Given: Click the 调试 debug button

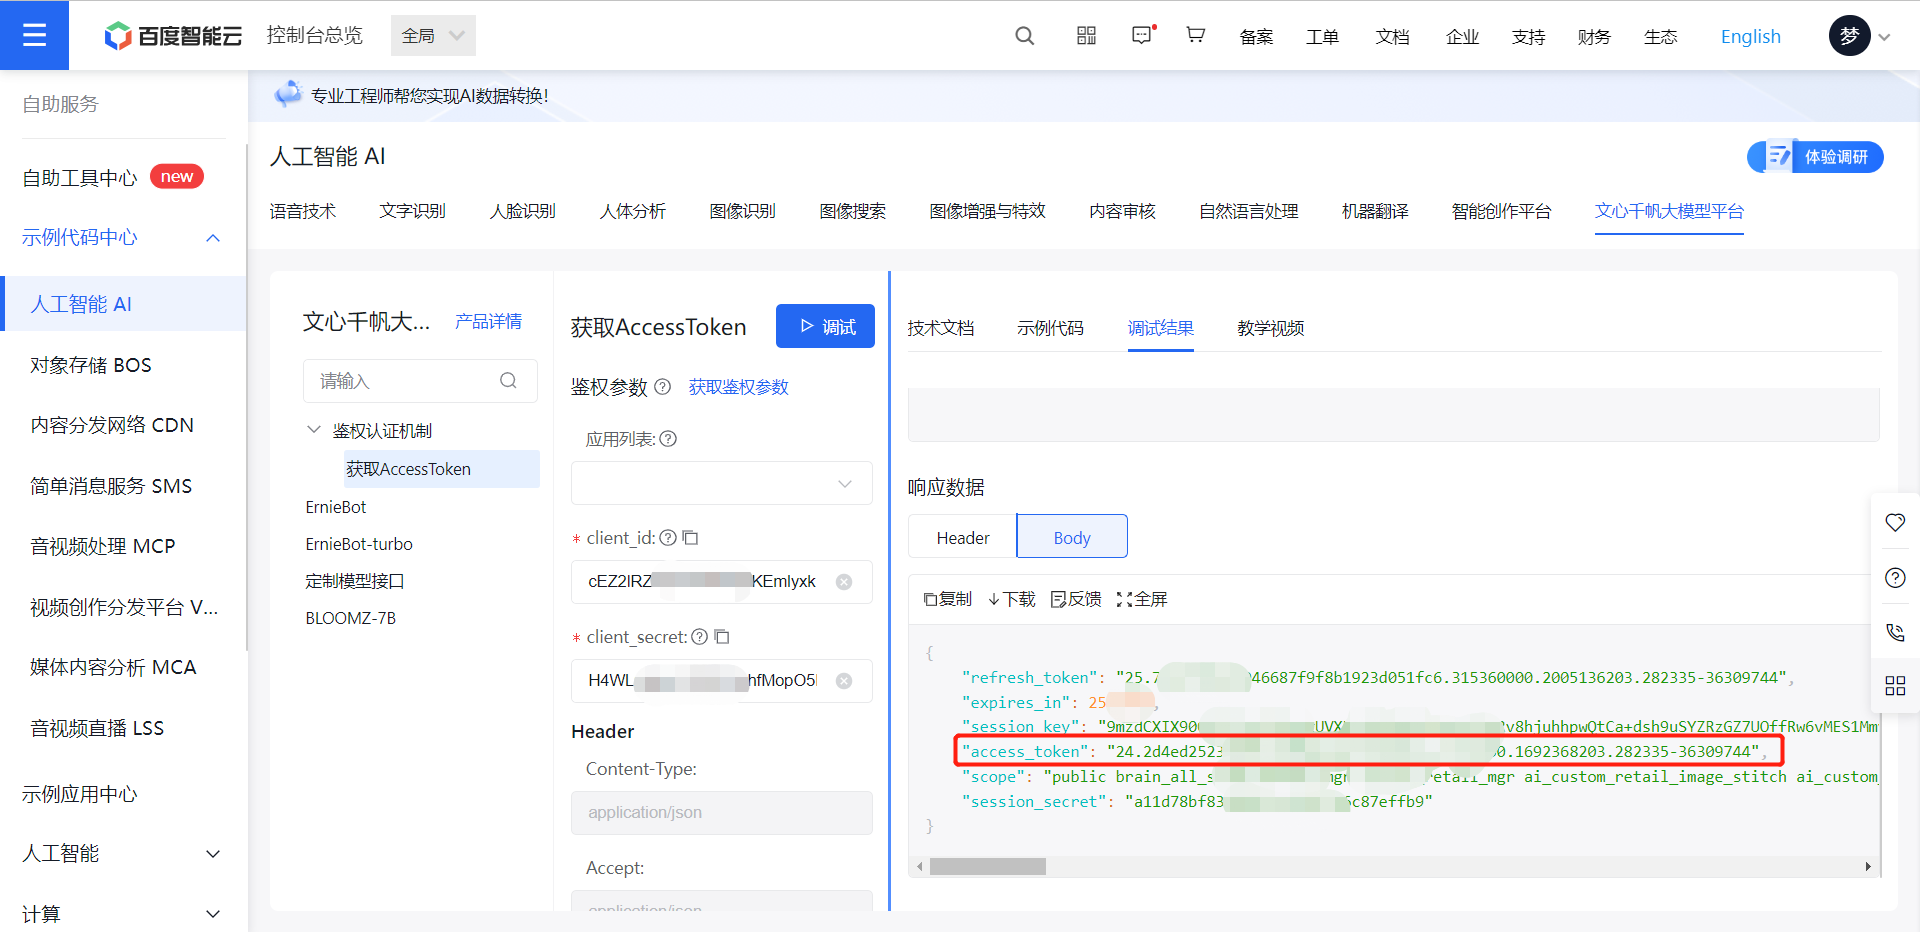Looking at the screenshot, I should coord(825,326).
